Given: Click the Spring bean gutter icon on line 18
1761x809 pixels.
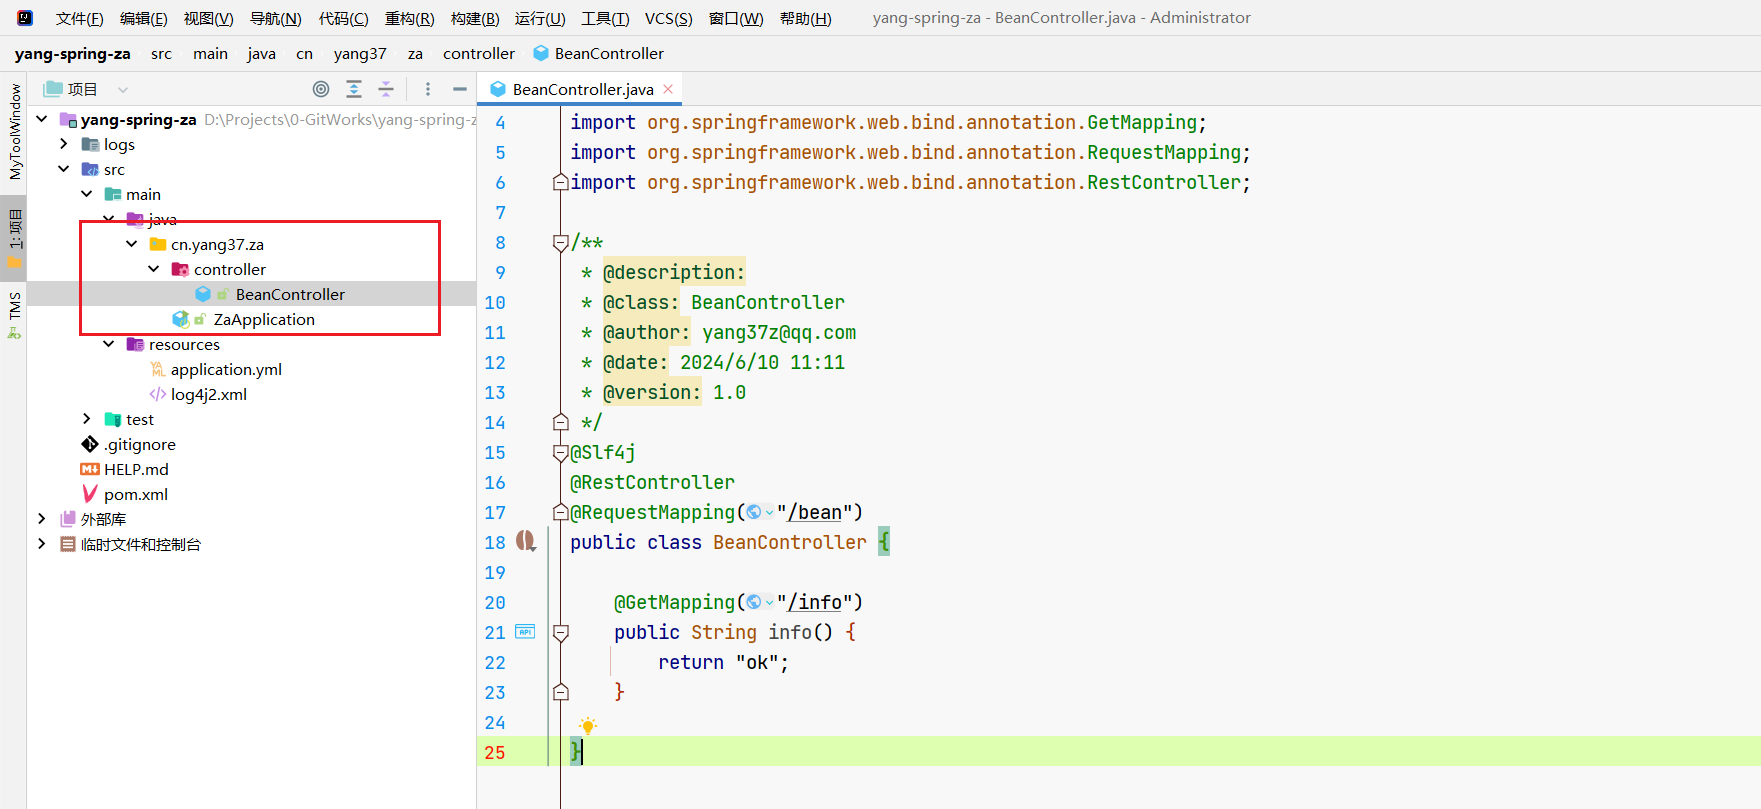Looking at the screenshot, I should 526,542.
